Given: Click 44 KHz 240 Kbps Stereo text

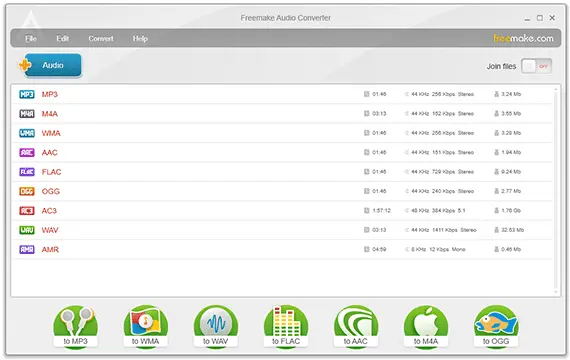Looking at the screenshot, I should click(442, 191).
